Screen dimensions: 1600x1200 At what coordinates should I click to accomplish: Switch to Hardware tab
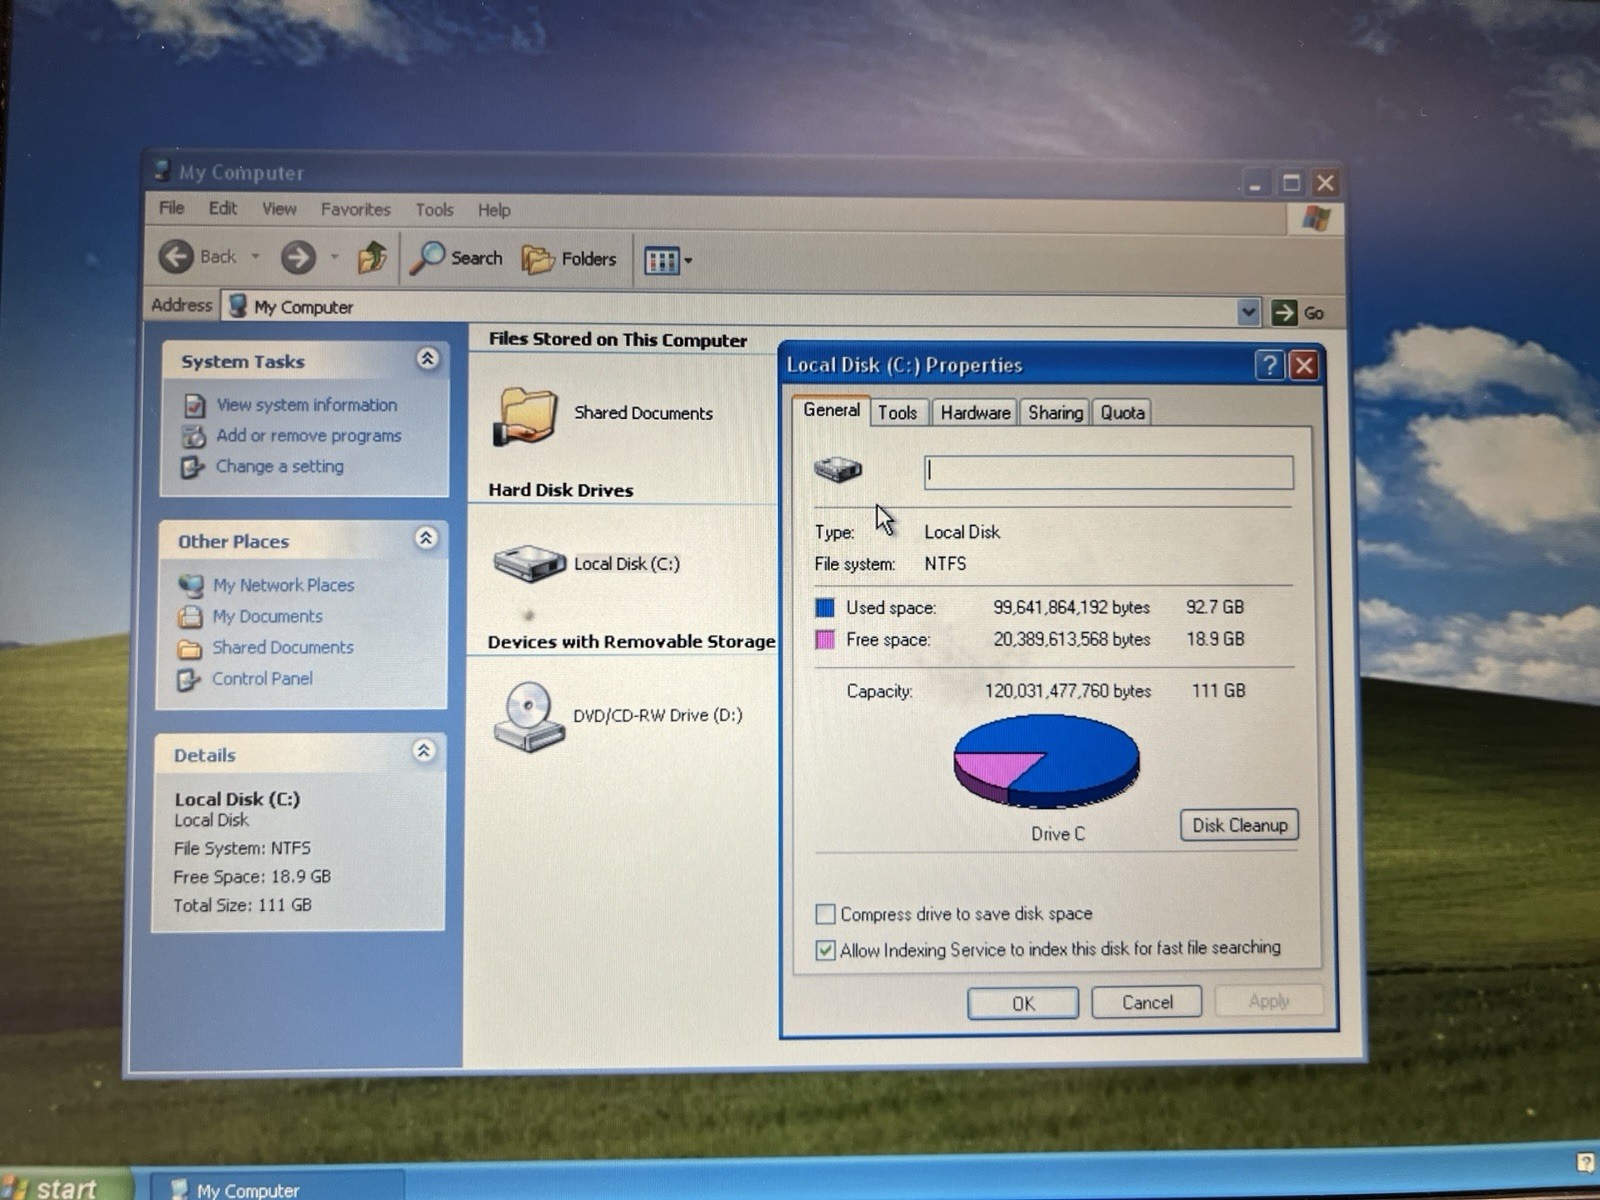975,412
